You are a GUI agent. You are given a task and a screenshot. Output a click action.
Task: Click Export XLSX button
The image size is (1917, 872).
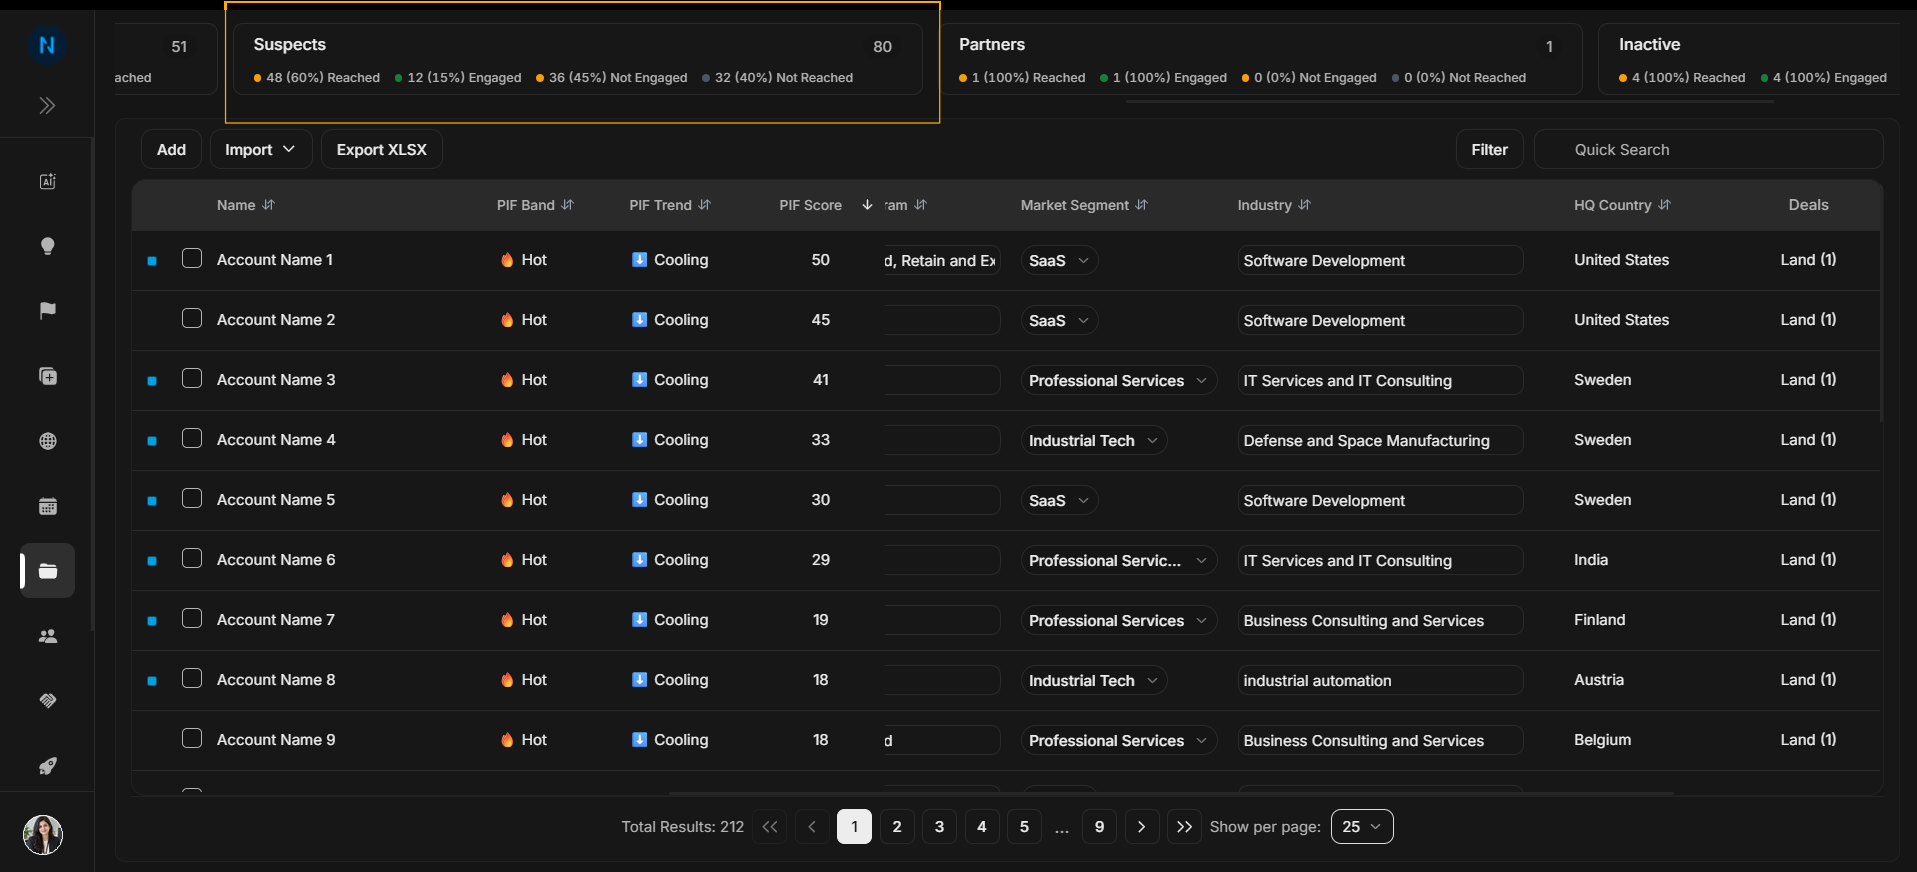[382, 150]
